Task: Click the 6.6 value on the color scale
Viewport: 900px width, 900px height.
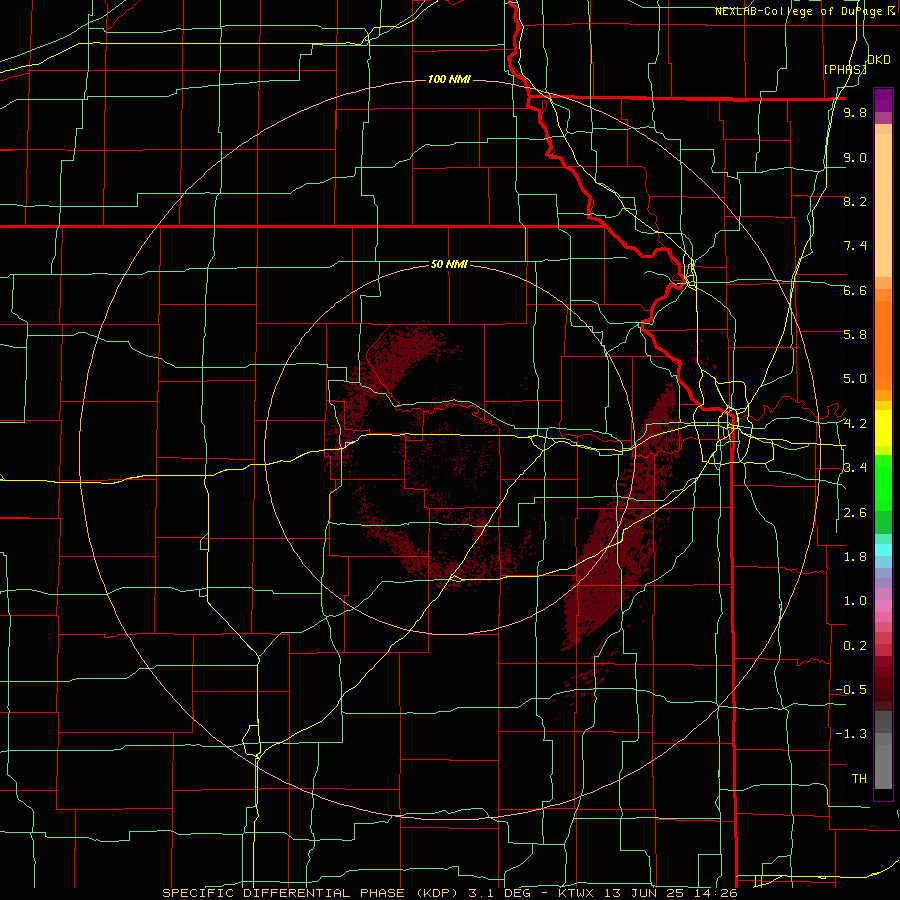Action: (855, 290)
